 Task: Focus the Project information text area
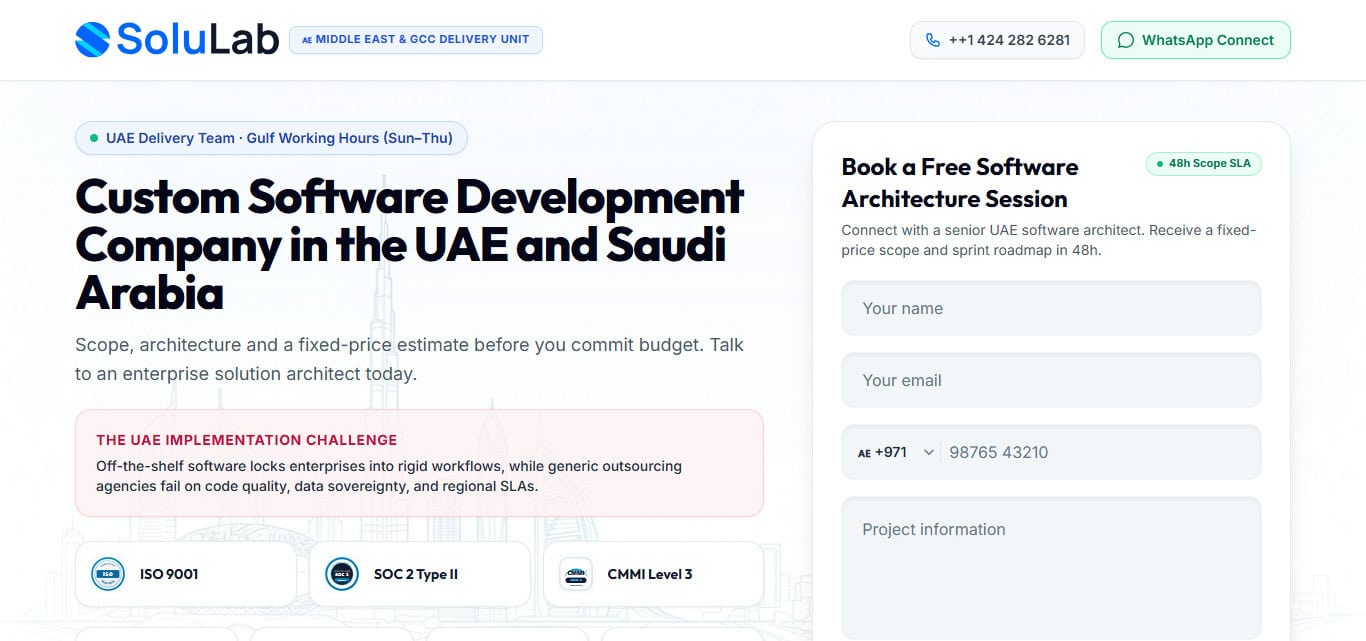point(1051,568)
